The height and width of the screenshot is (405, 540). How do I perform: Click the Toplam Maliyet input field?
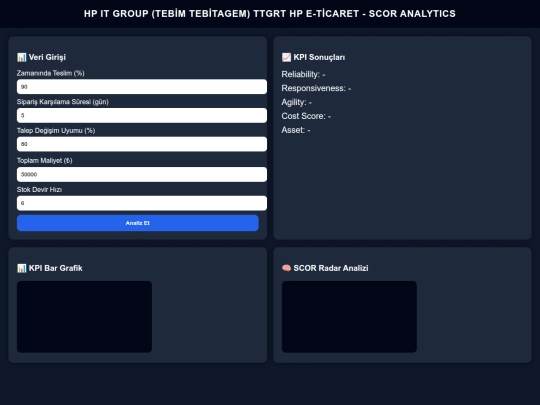click(142, 174)
